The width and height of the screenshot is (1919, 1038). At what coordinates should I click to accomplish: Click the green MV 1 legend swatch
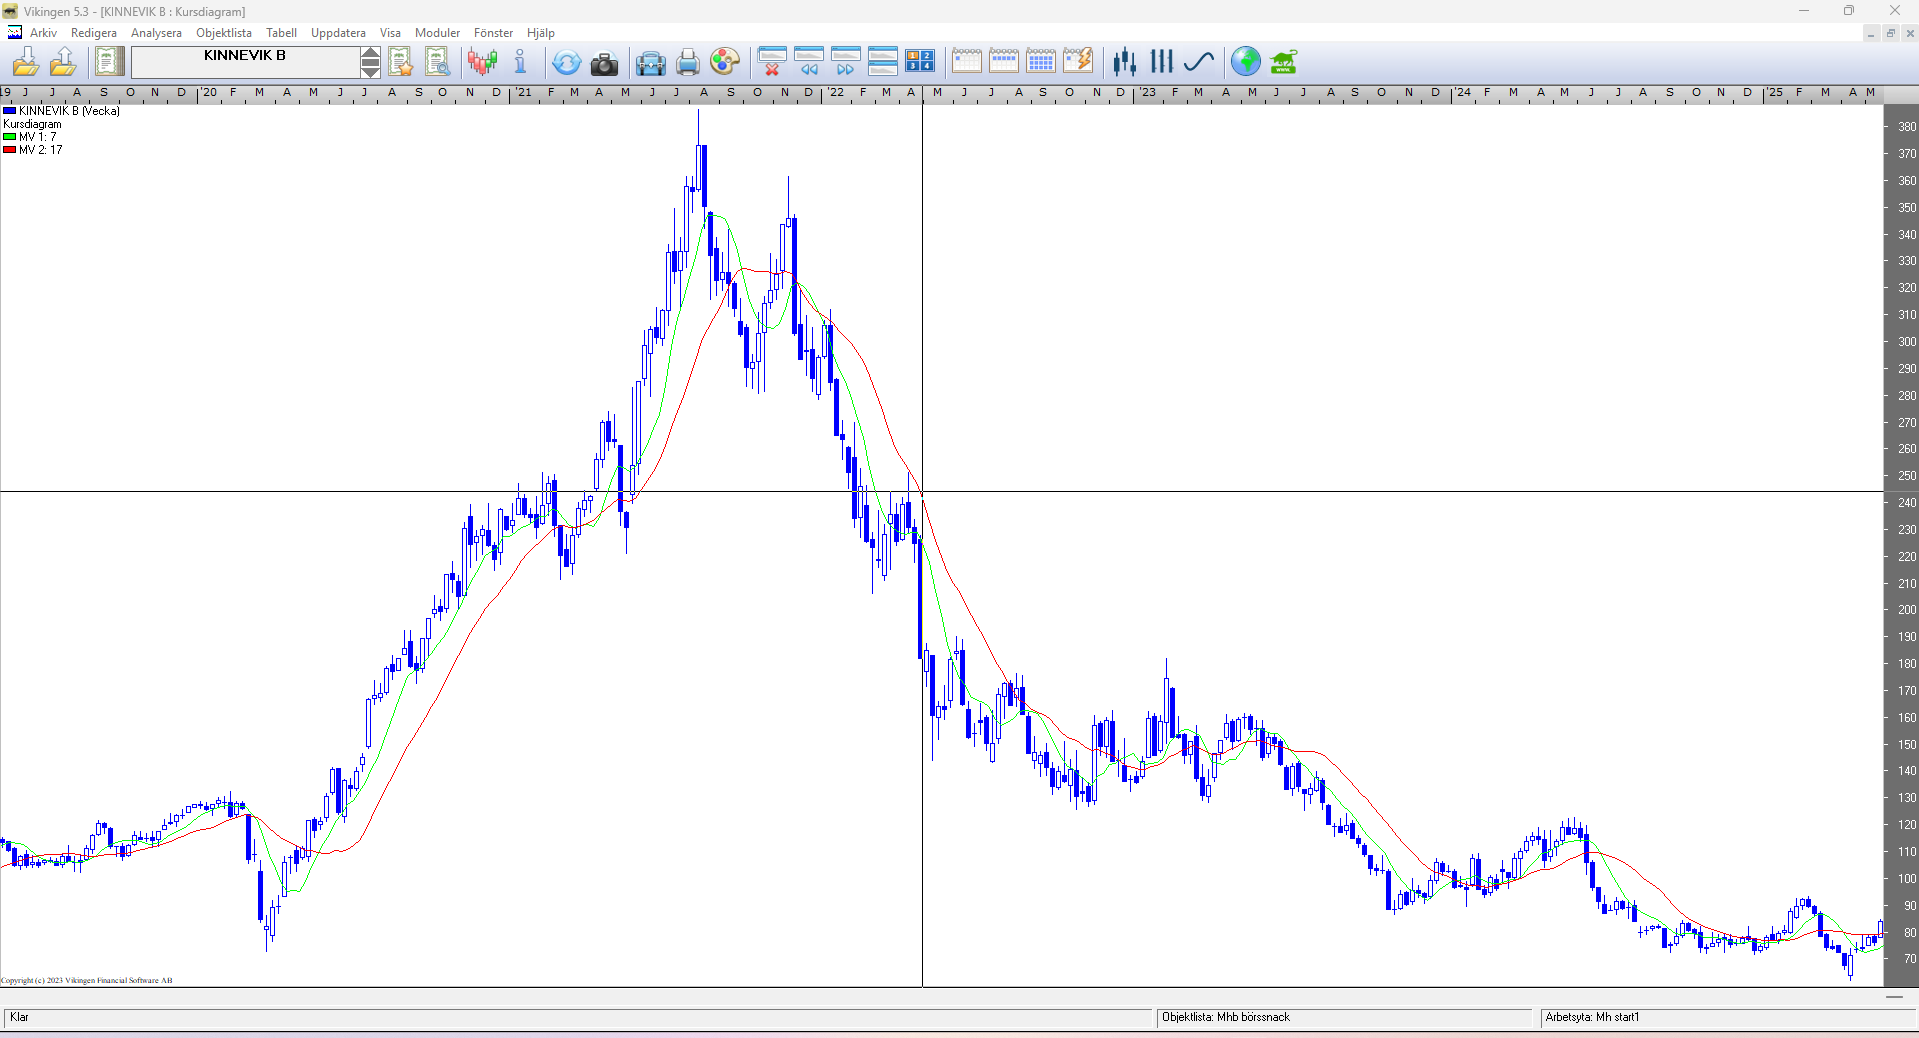tap(9, 137)
